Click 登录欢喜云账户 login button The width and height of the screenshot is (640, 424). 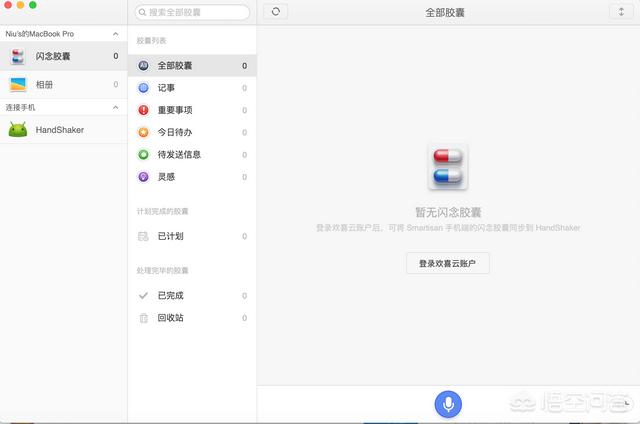pos(447,263)
